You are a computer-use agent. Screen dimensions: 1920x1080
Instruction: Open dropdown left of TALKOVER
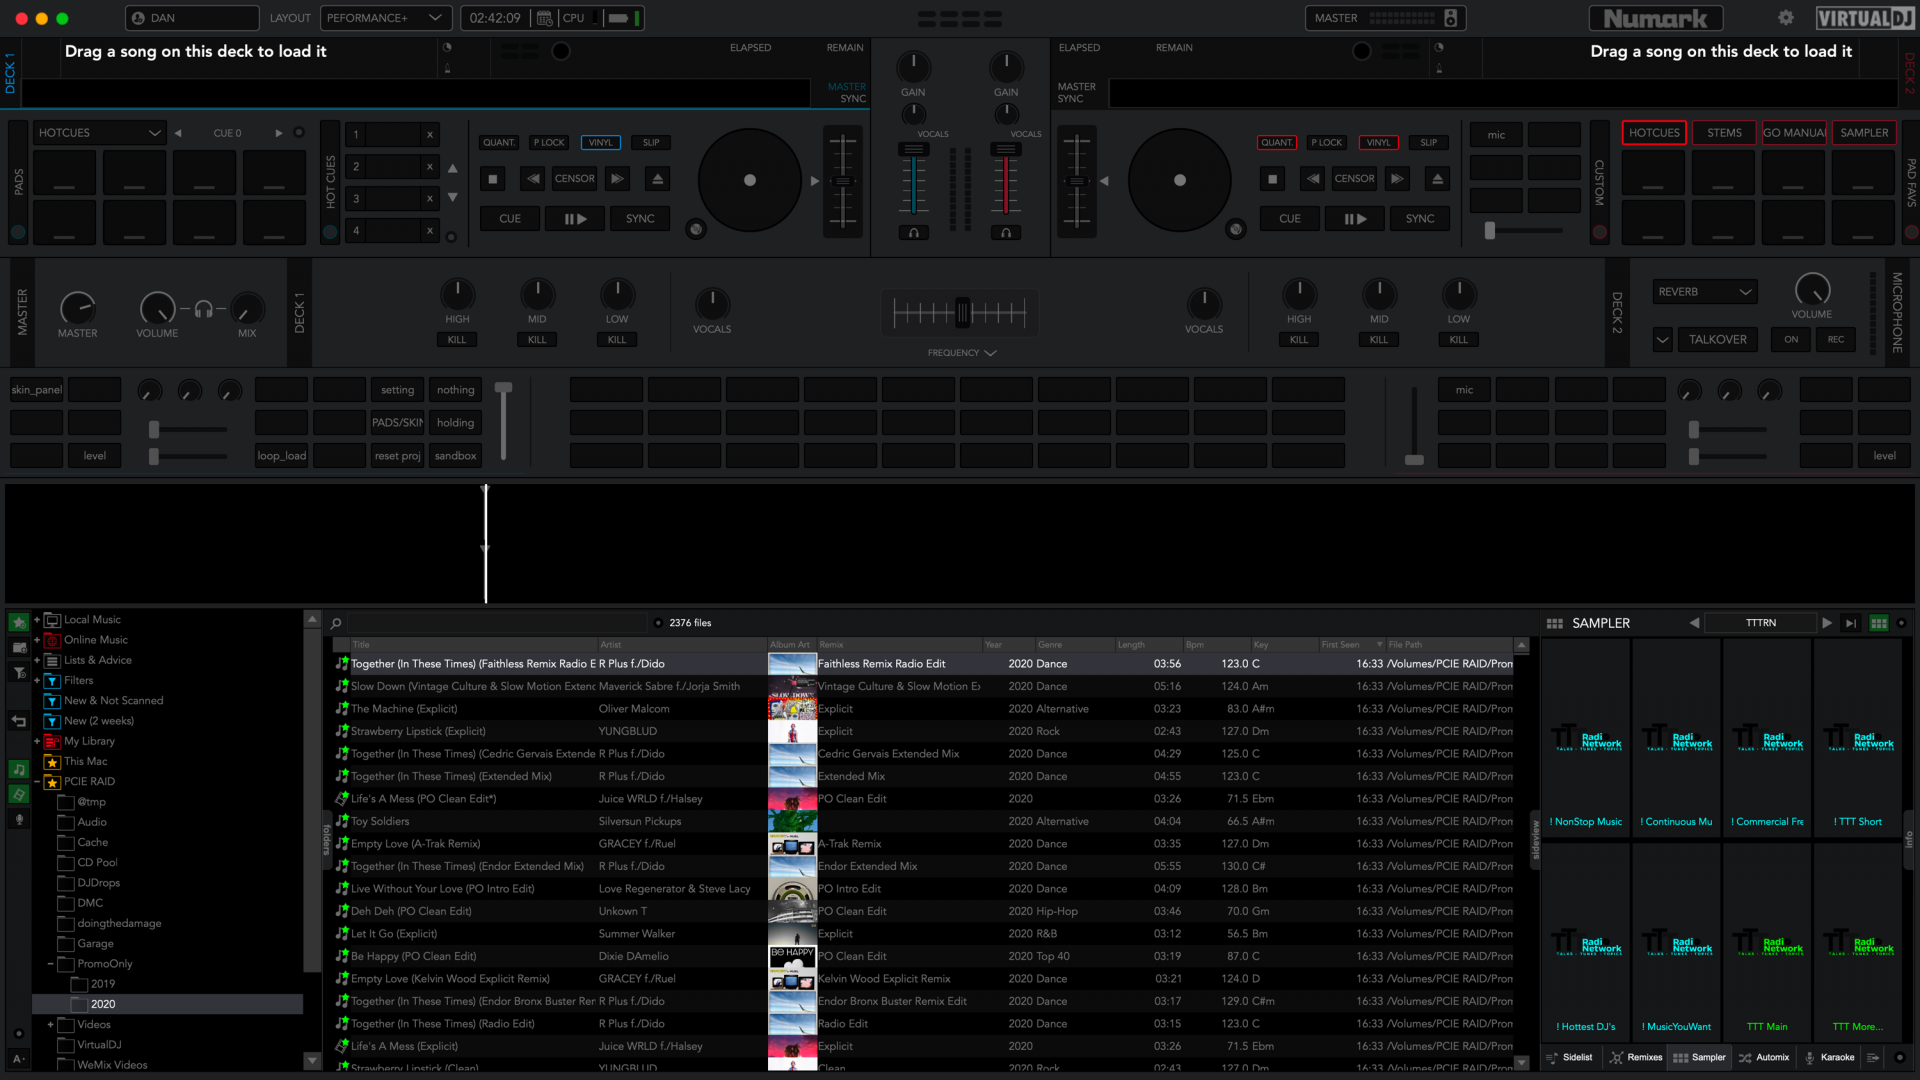coord(1662,340)
